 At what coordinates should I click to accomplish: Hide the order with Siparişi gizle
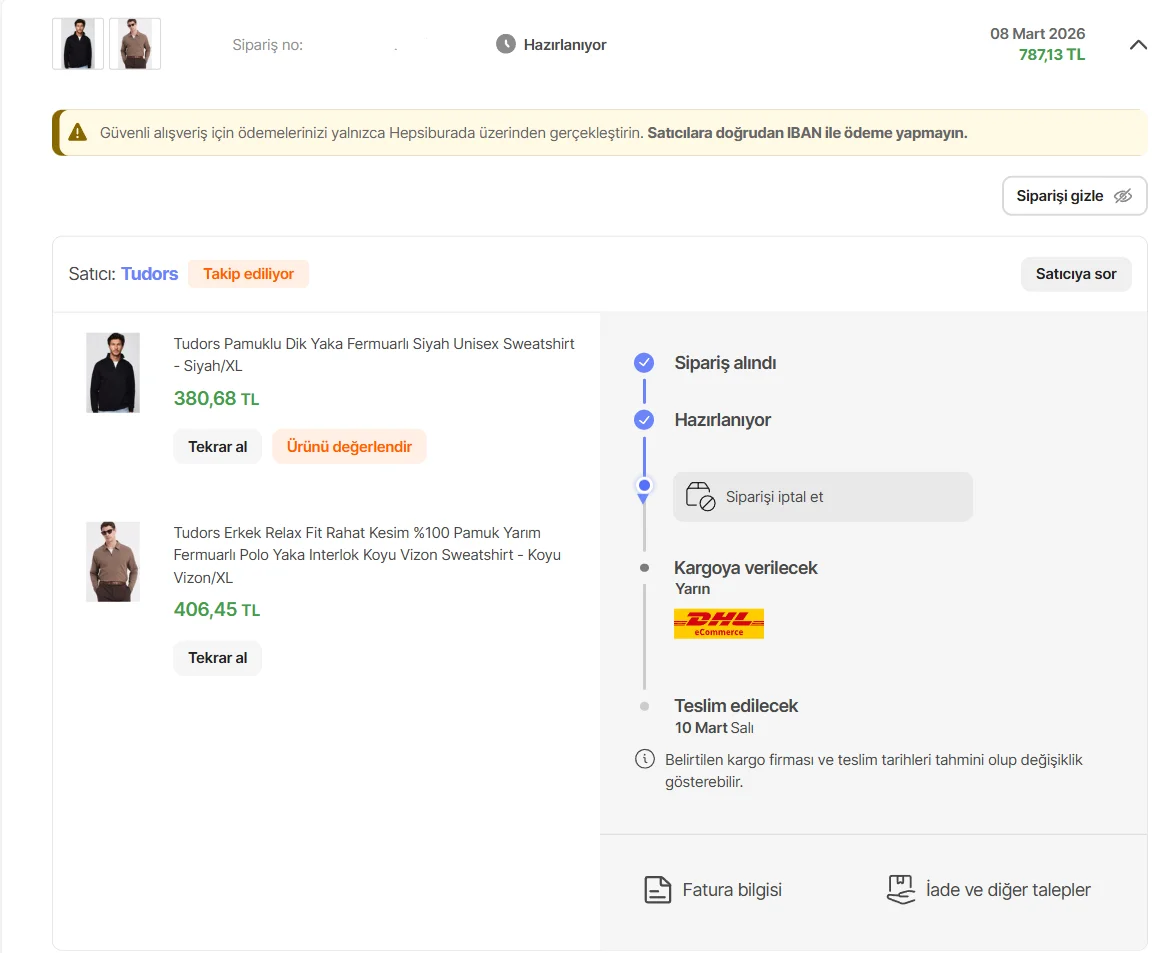pos(1074,196)
